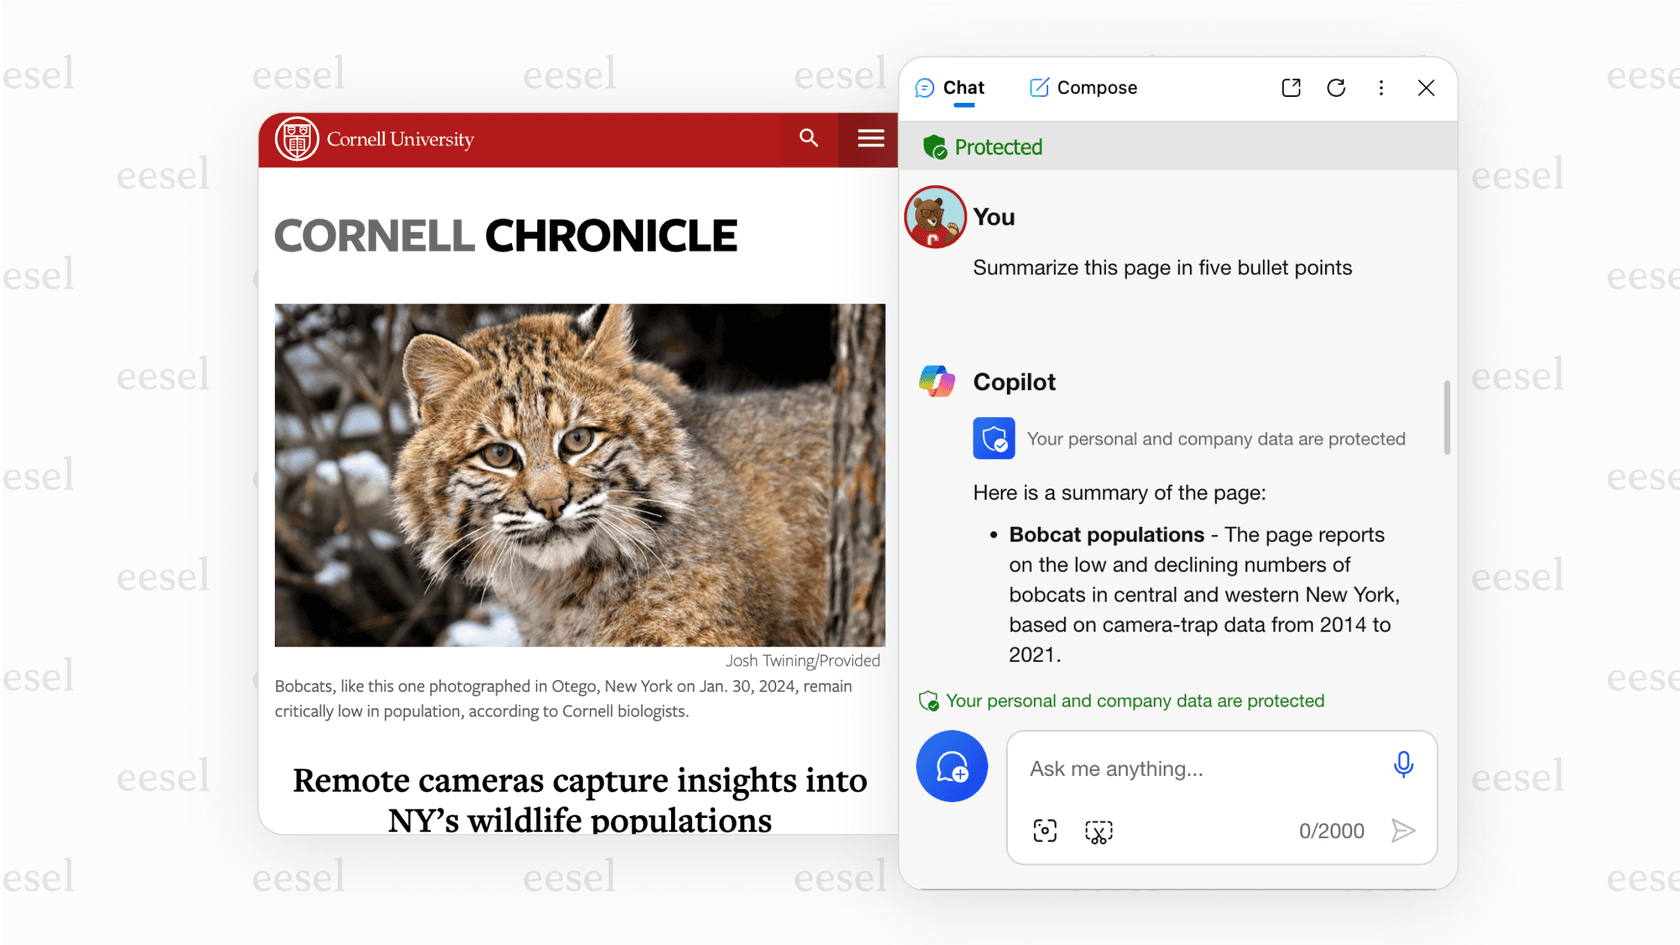Switch to the Compose tab

click(1083, 88)
